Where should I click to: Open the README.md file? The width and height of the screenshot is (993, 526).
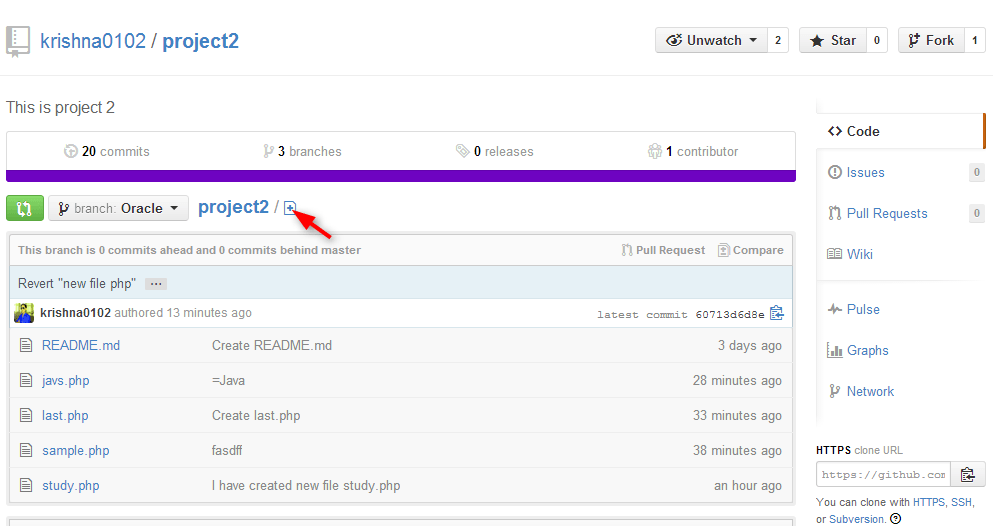[80, 346]
